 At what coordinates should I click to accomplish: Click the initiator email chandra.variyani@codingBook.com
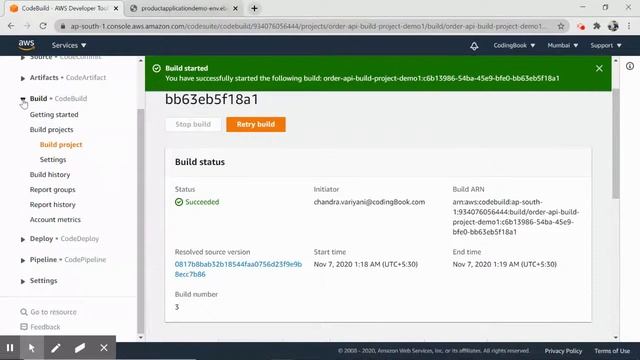click(x=369, y=202)
